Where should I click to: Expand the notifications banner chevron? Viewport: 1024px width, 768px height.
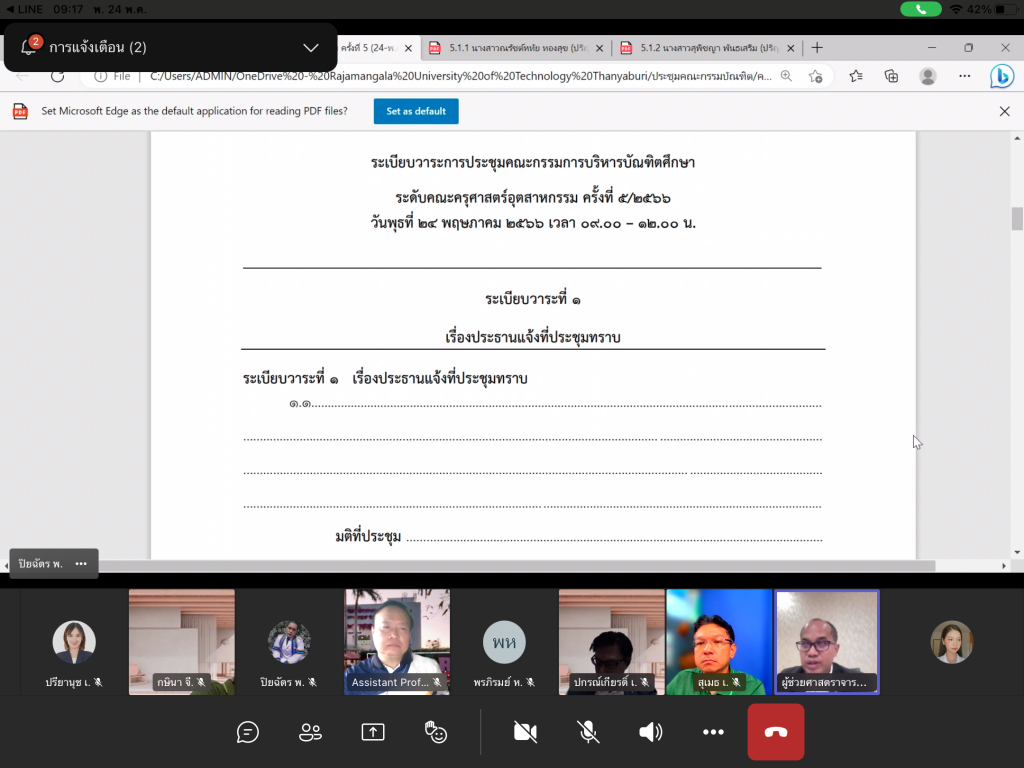click(x=311, y=48)
